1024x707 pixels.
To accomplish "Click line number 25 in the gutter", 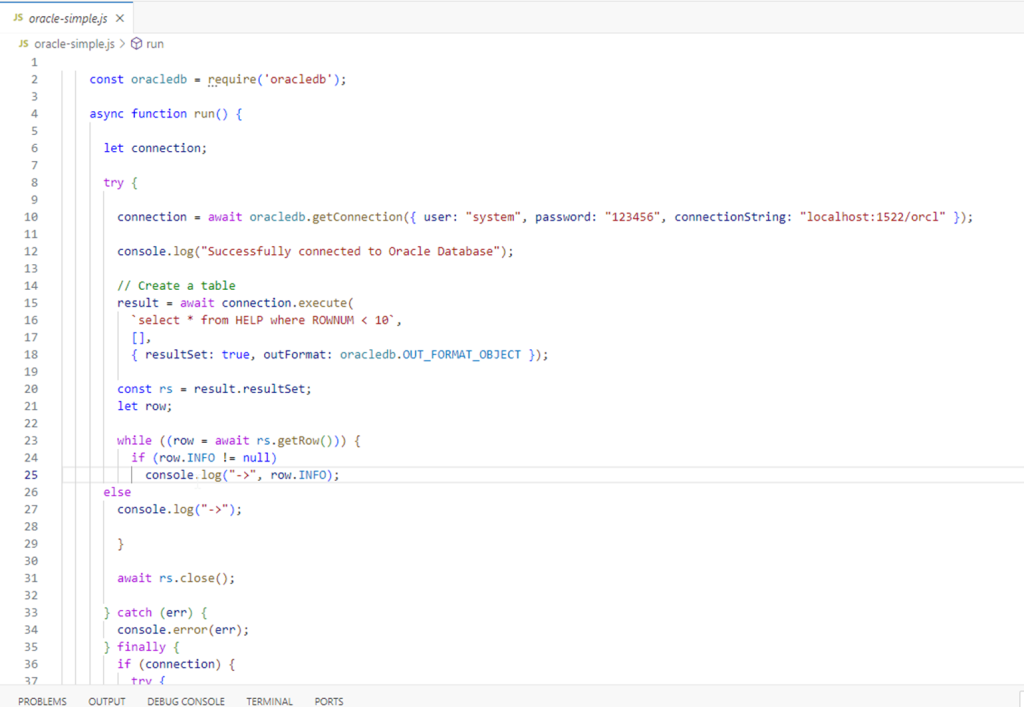I will pyautogui.click(x=31, y=475).
